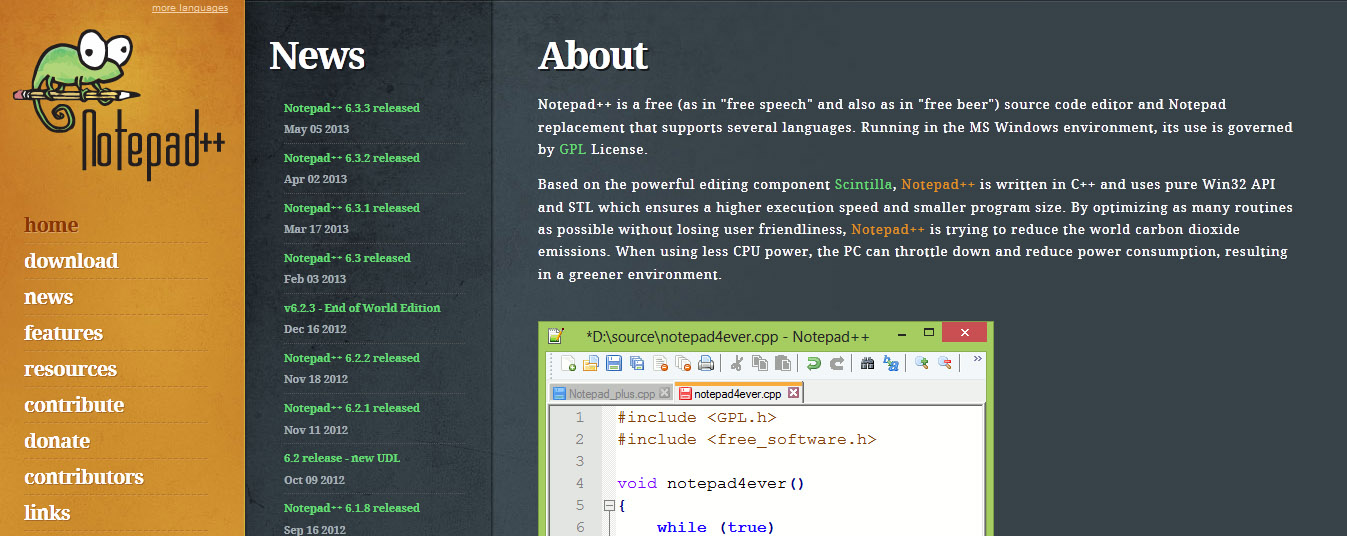Expand the toolbar overflow chevron
1347x536 pixels.
click(x=977, y=359)
